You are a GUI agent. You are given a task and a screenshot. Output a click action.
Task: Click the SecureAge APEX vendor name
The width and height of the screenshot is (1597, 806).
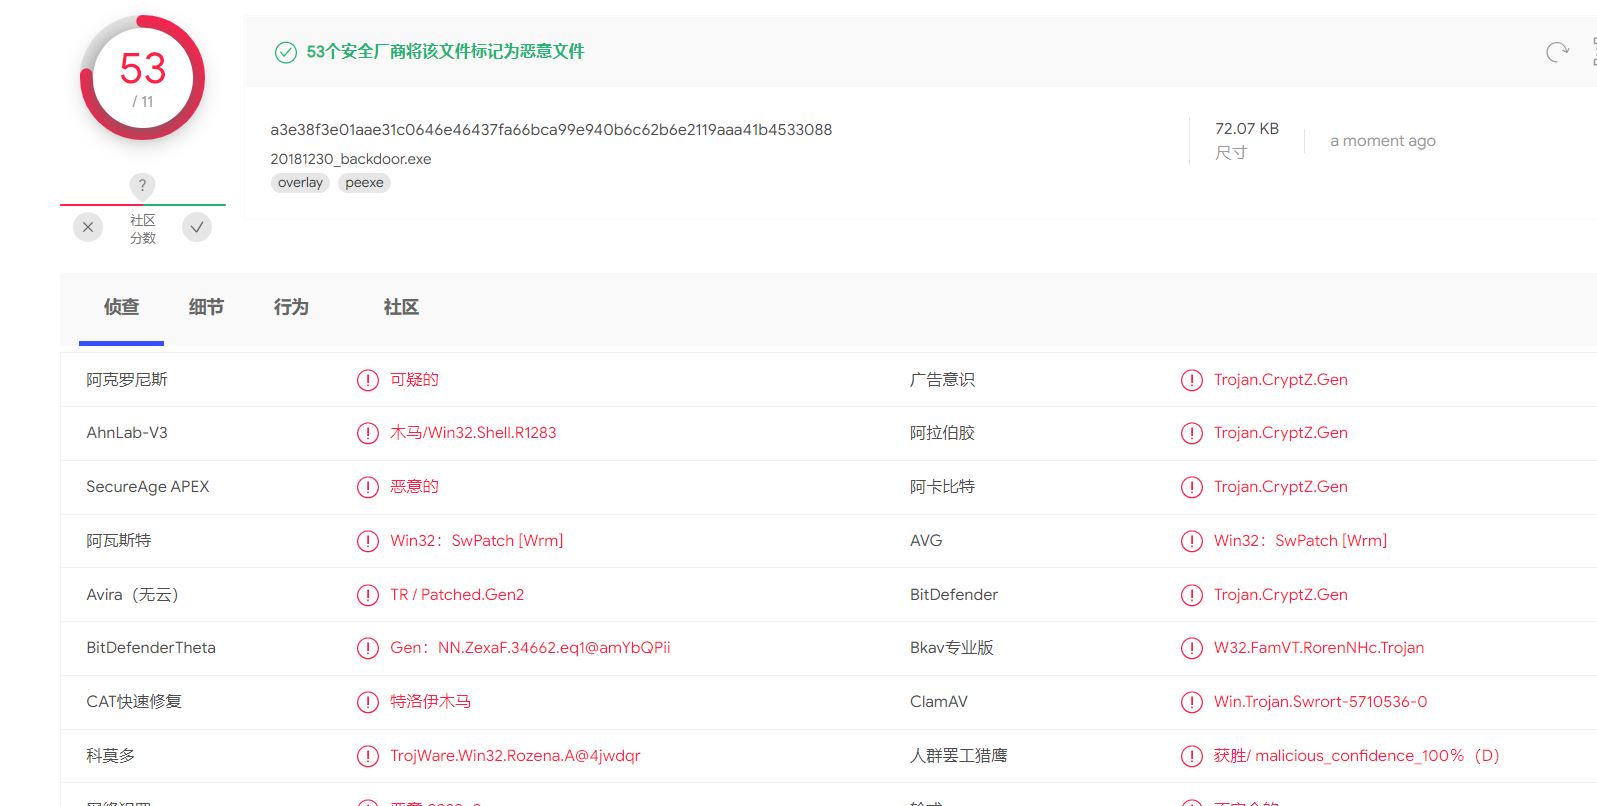click(148, 487)
